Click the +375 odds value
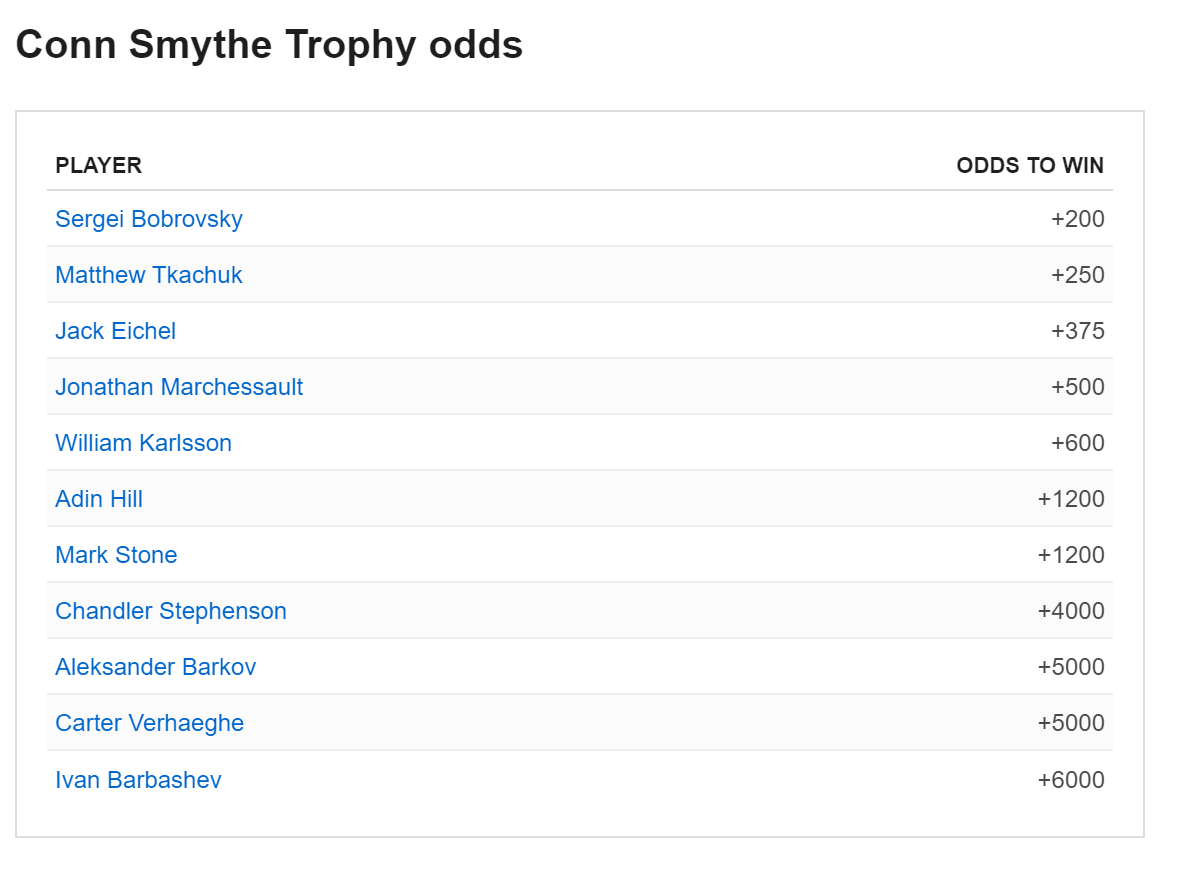Image resolution: width=1199 pixels, height=870 pixels. [1077, 331]
